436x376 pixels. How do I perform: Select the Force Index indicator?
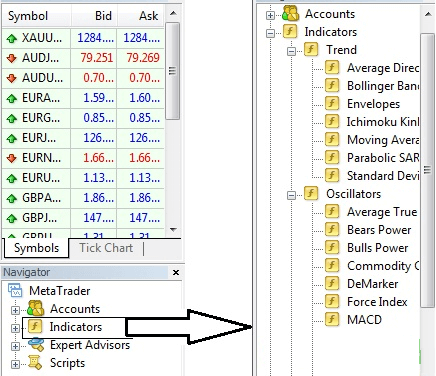click(x=377, y=302)
